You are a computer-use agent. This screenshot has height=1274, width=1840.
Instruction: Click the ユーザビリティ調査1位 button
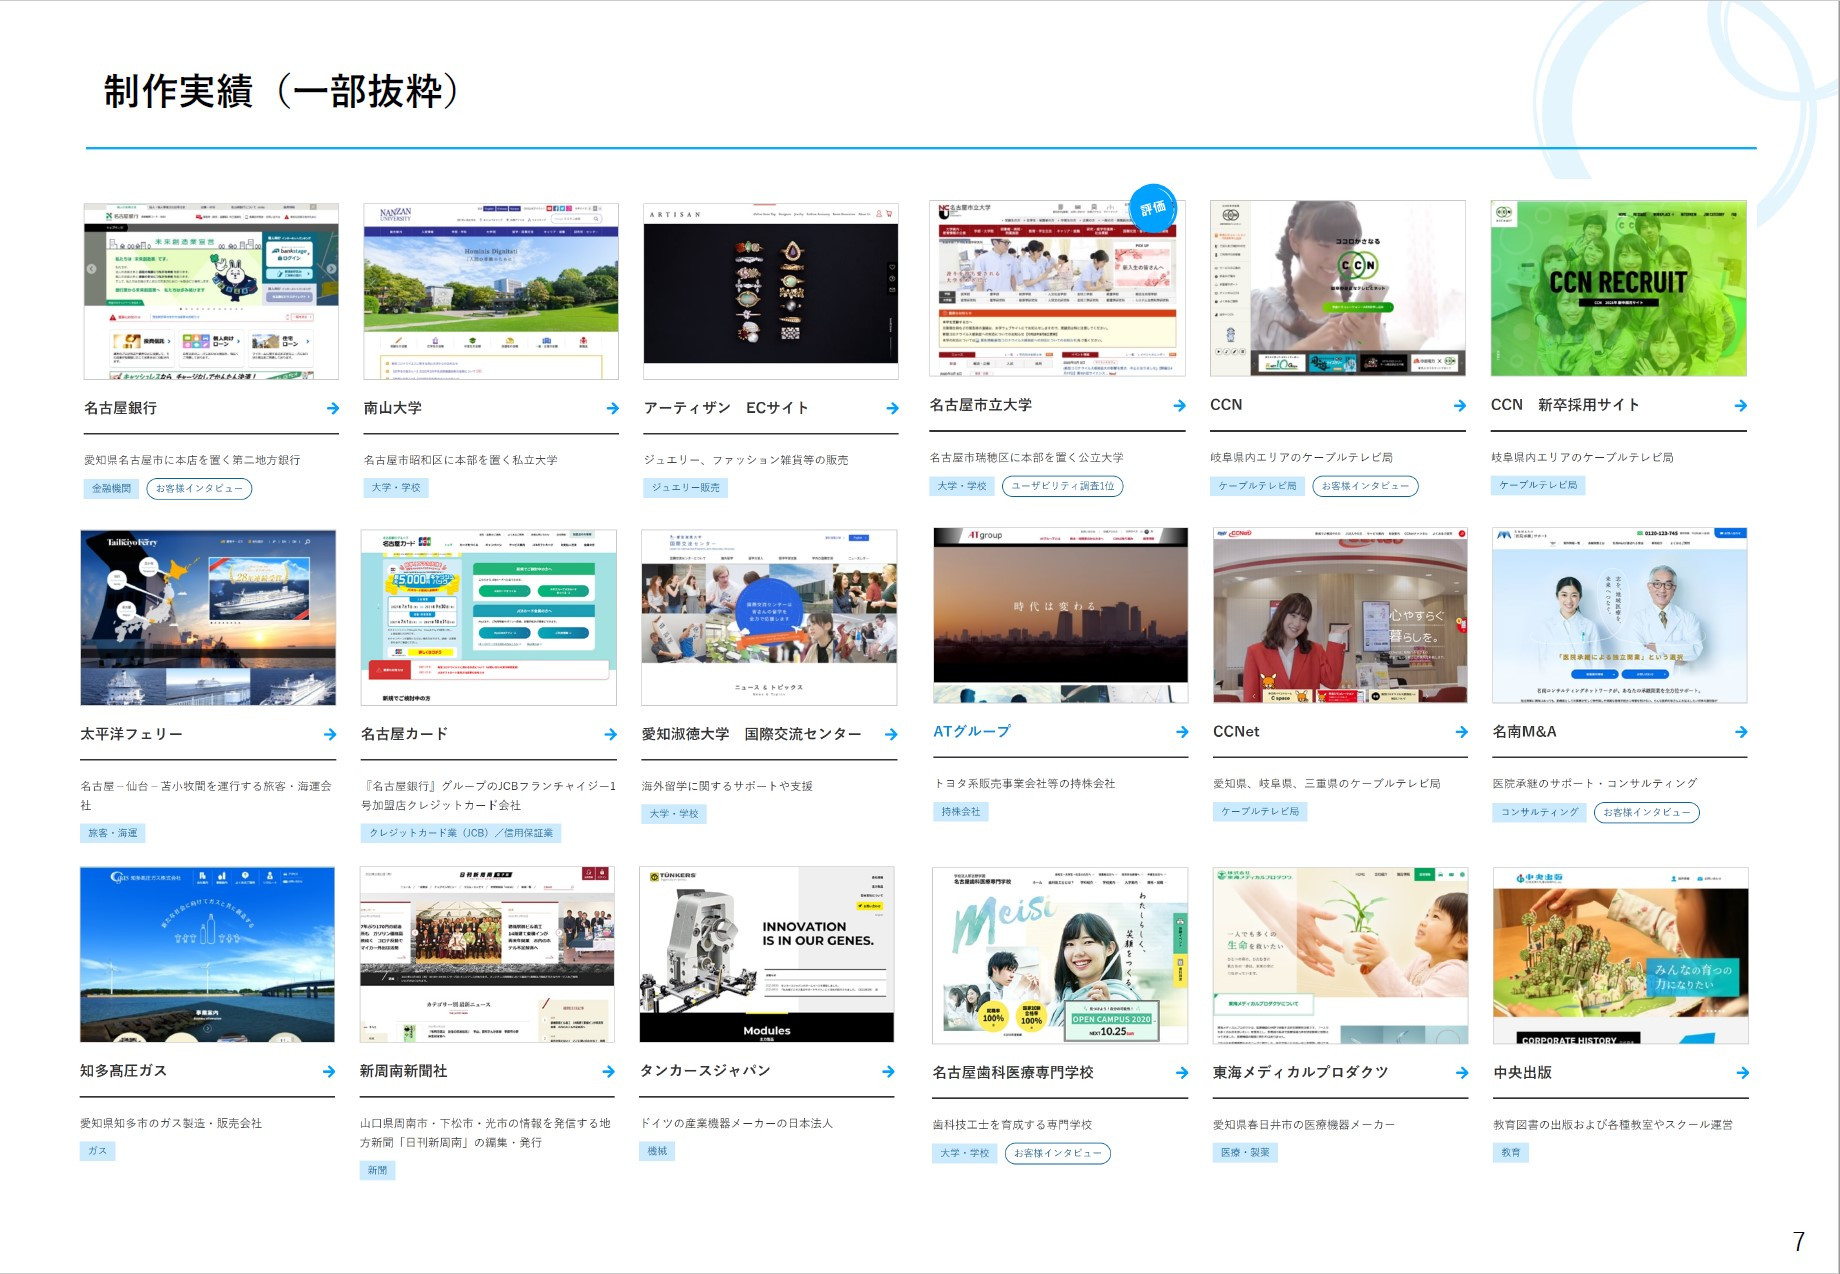(x=1062, y=486)
